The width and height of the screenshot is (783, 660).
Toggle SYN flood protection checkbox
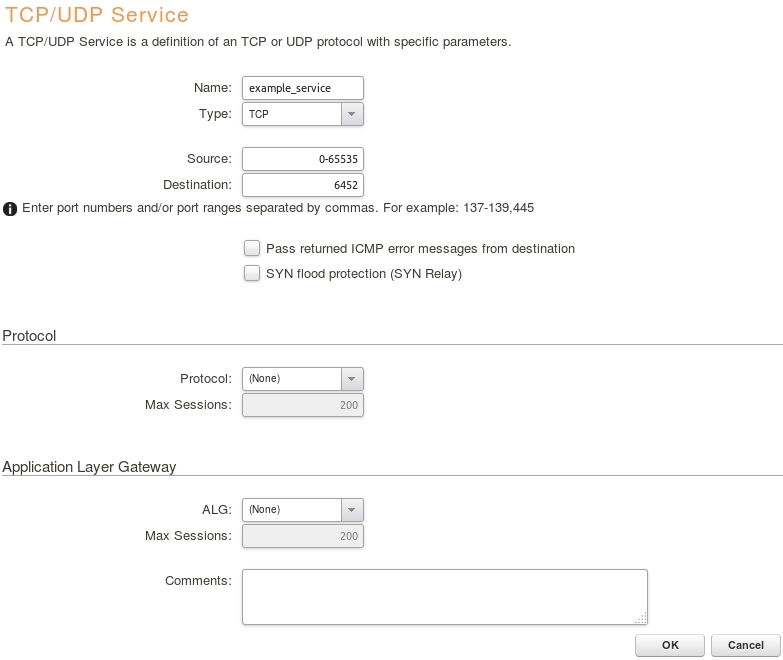(252, 273)
